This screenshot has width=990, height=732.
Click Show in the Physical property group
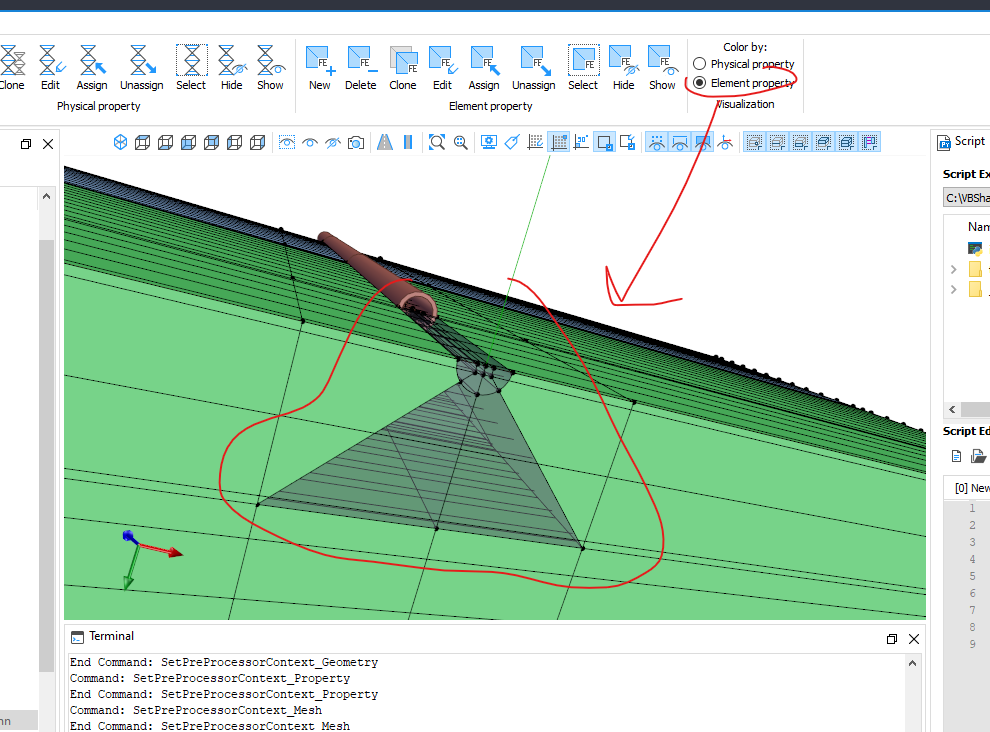[x=271, y=68]
